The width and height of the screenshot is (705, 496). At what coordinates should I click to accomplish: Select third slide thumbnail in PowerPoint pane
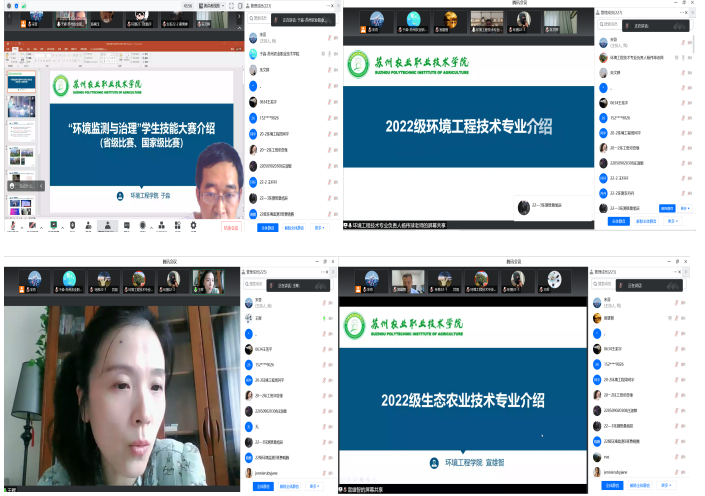(22, 131)
